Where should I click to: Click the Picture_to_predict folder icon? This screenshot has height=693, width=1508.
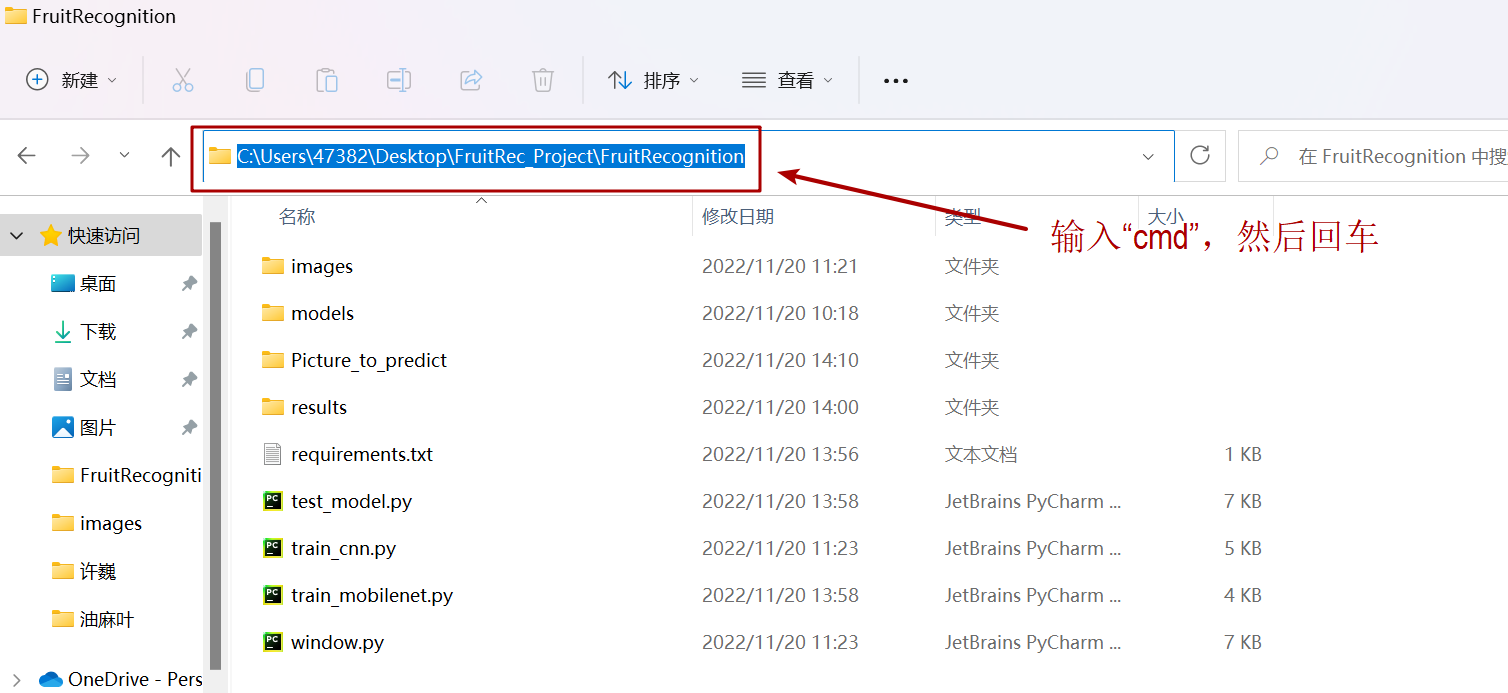(x=273, y=360)
